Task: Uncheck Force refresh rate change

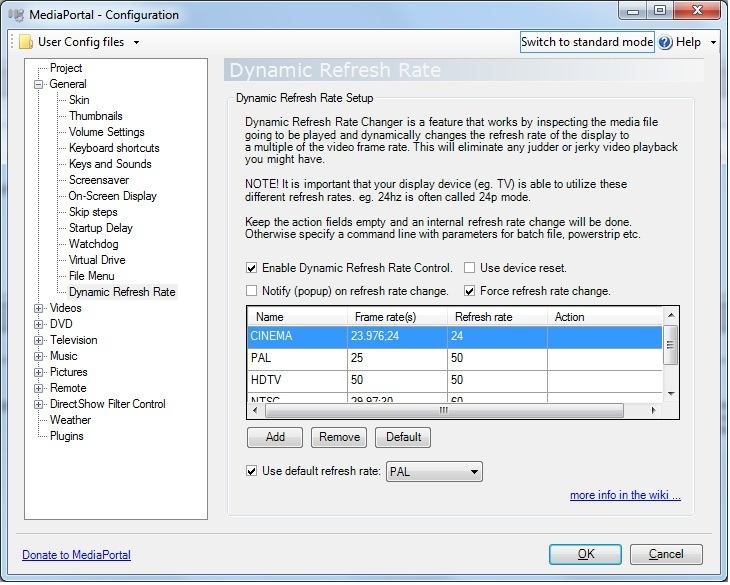Action: click(x=470, y=292)
